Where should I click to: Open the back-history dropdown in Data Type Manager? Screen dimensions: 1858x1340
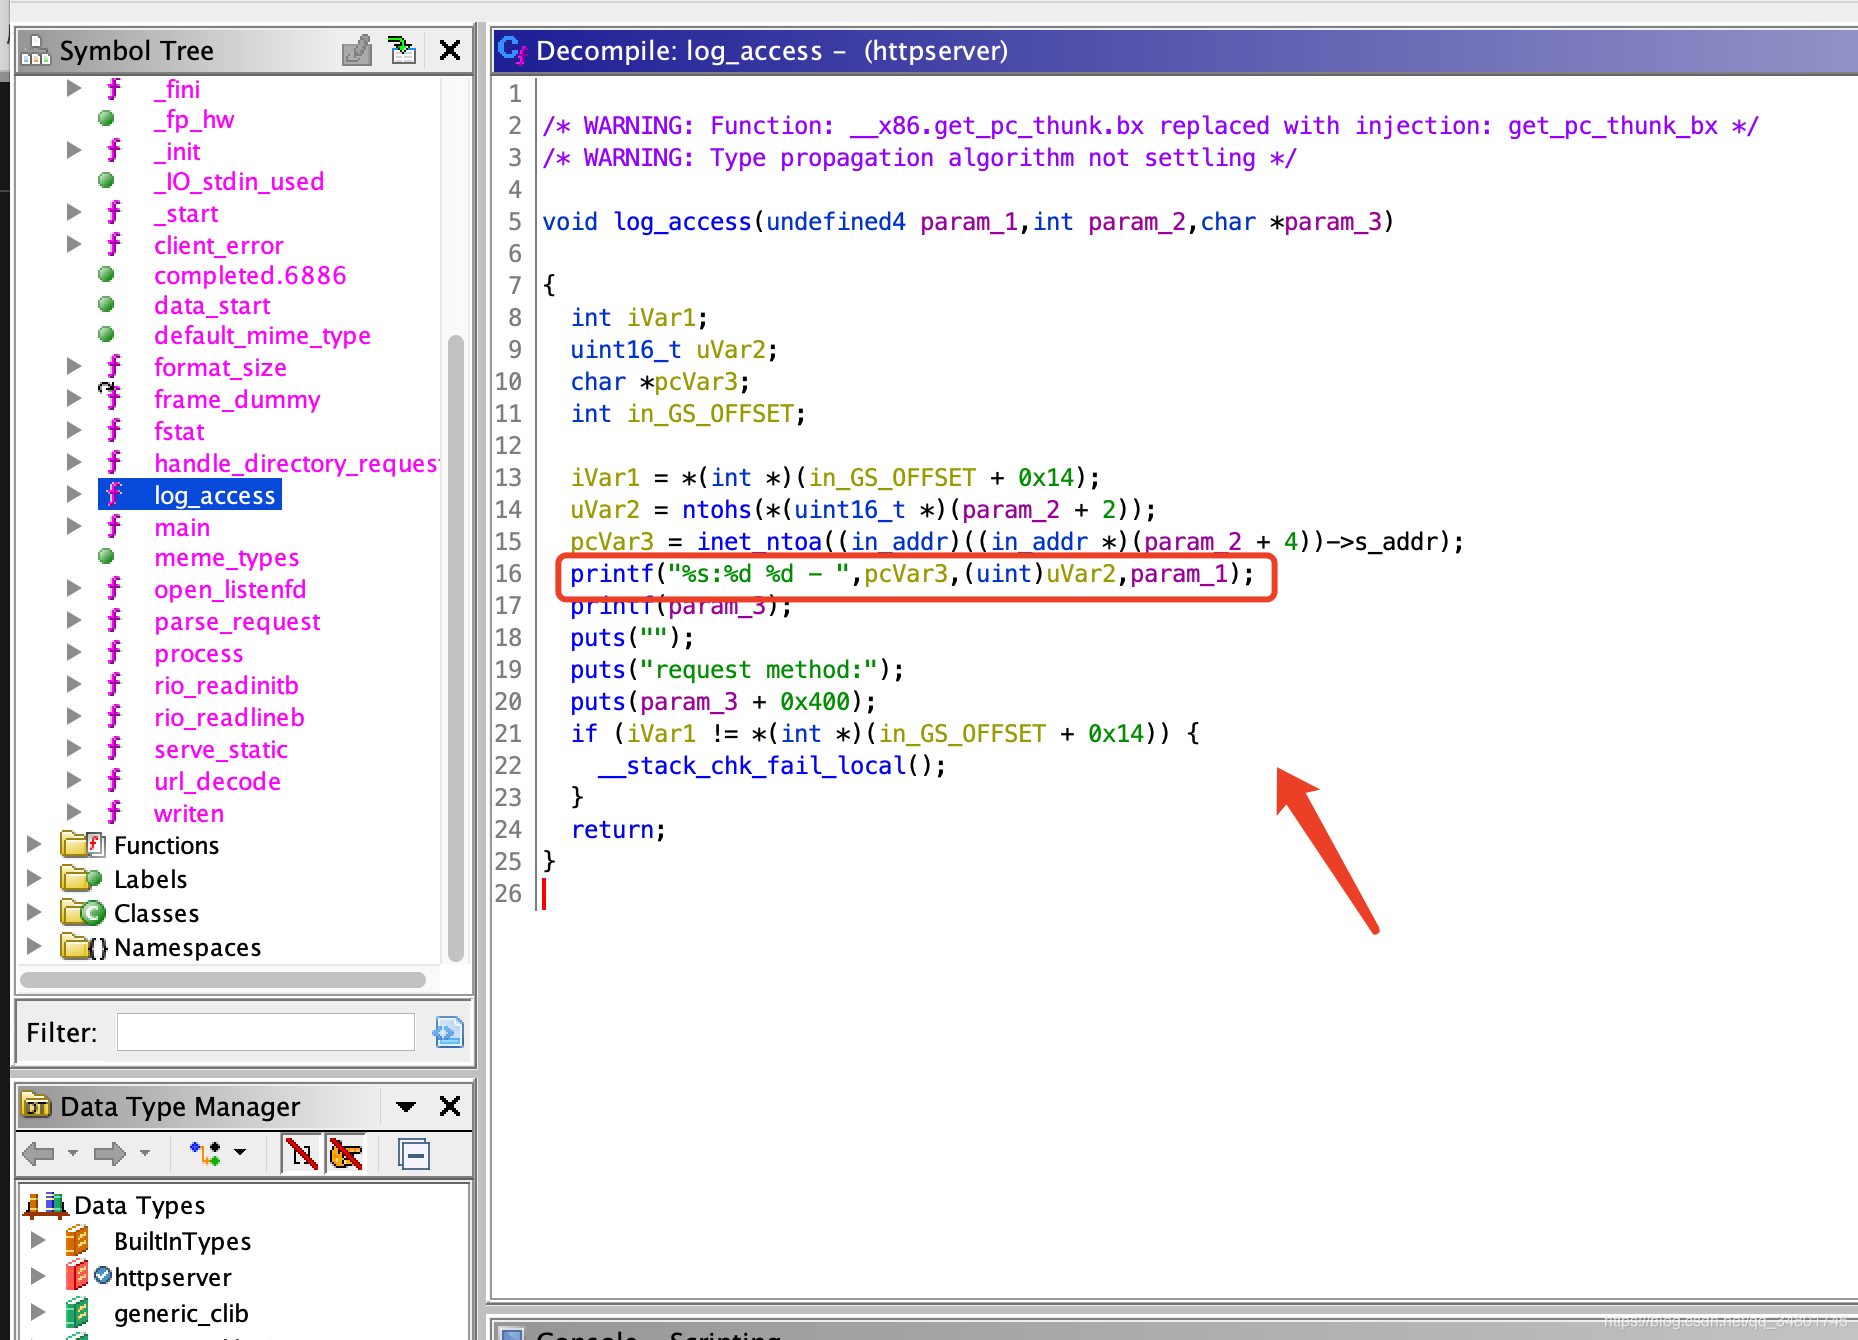73,1154
